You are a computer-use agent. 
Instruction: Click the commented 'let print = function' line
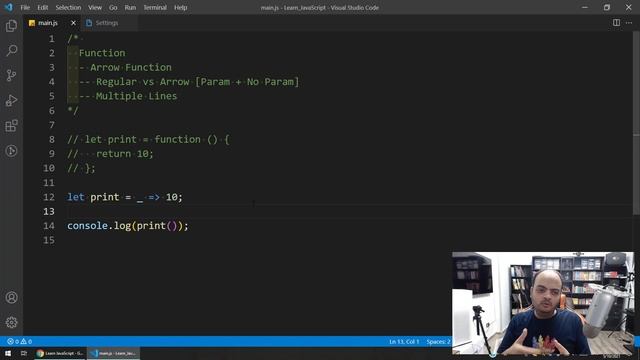[x=149, y=140]
